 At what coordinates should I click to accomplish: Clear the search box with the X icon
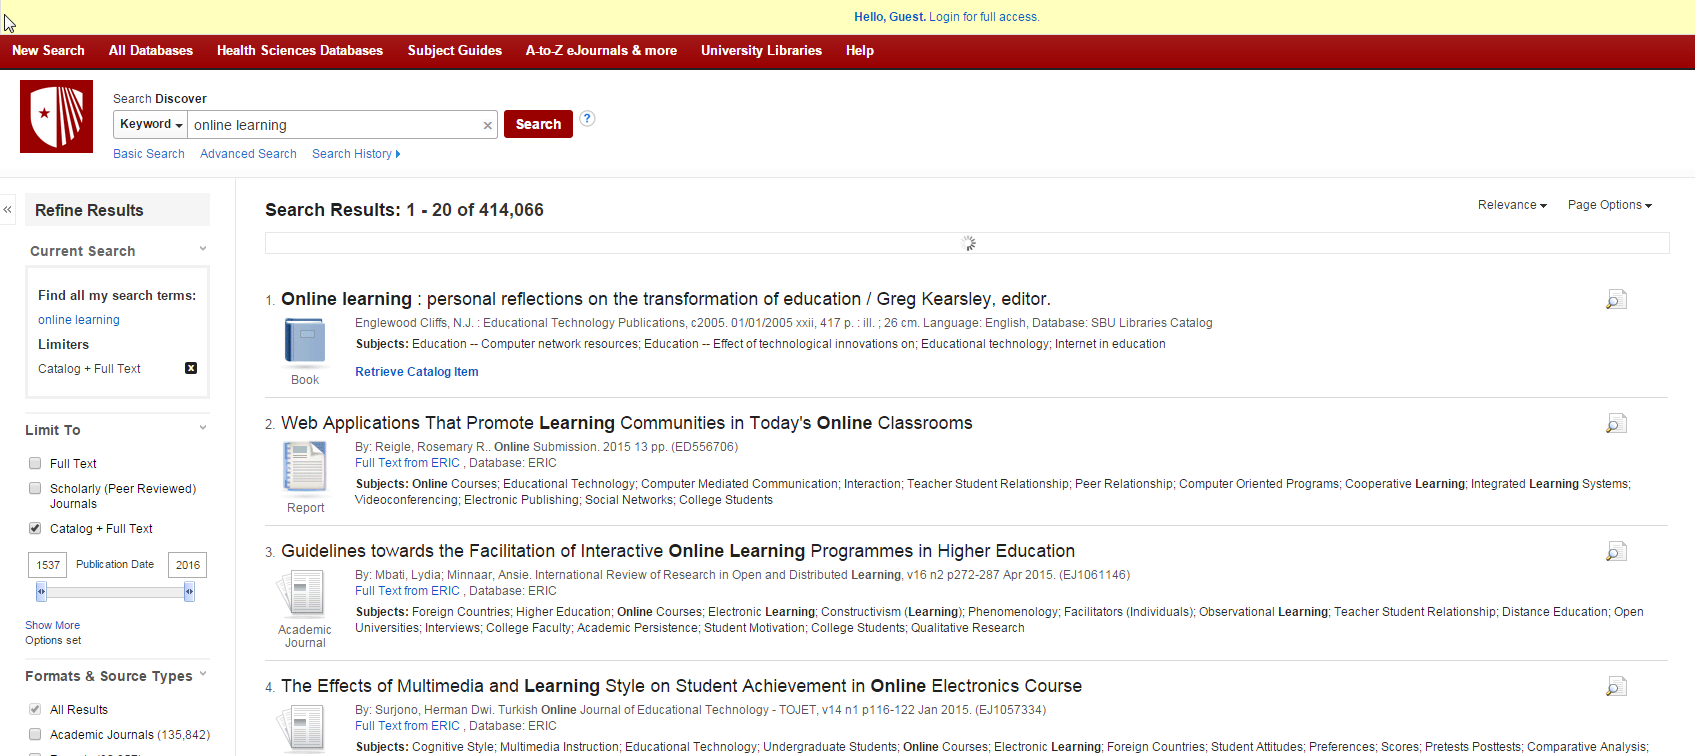point(487,125)
